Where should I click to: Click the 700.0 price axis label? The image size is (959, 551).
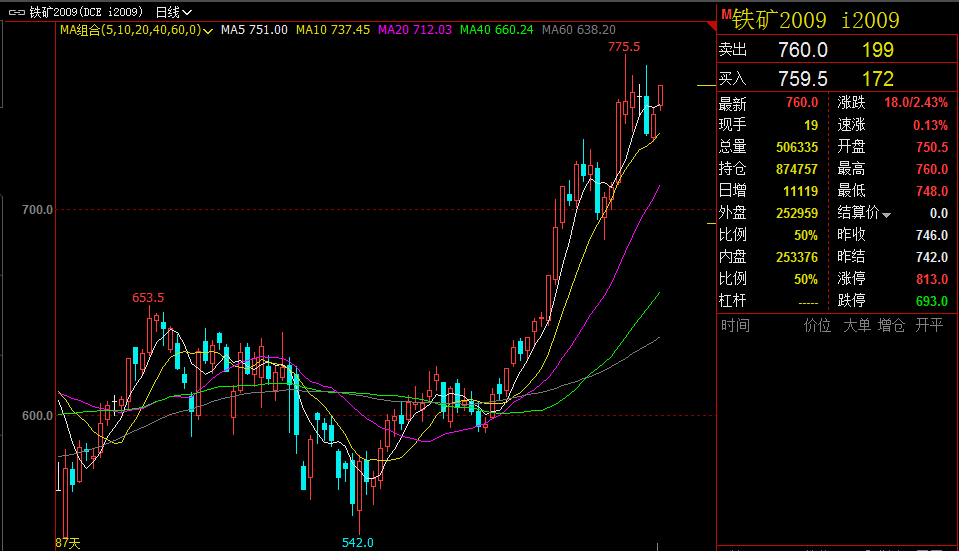(37, 210)
